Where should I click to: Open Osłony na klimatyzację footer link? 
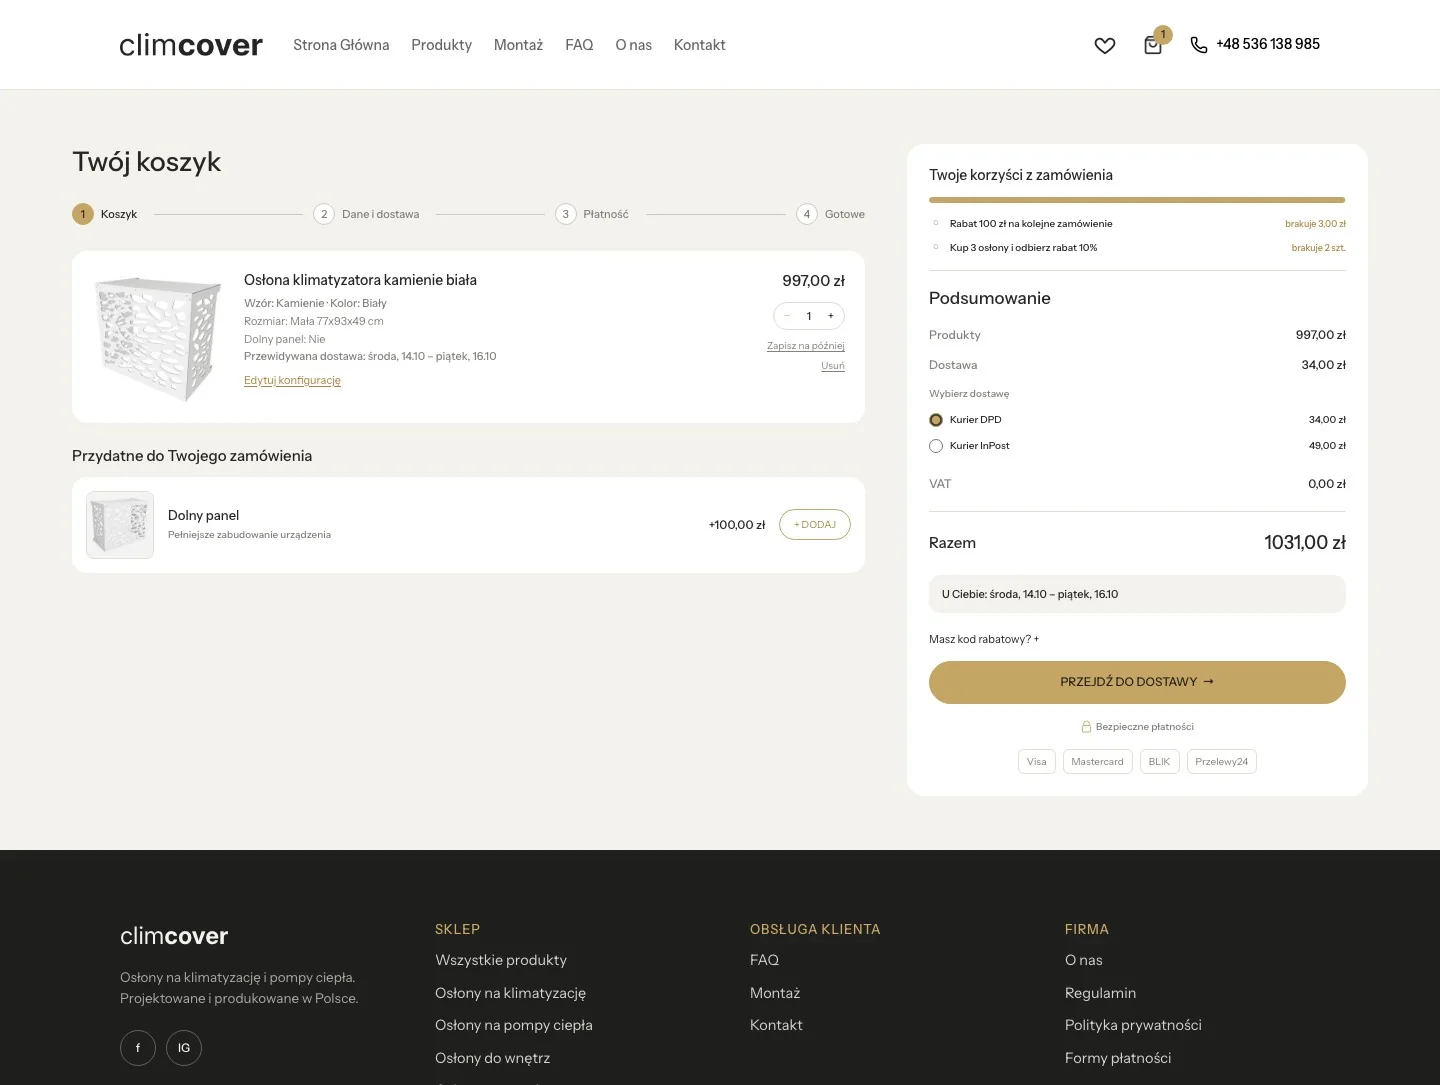[x=510, y=993]
